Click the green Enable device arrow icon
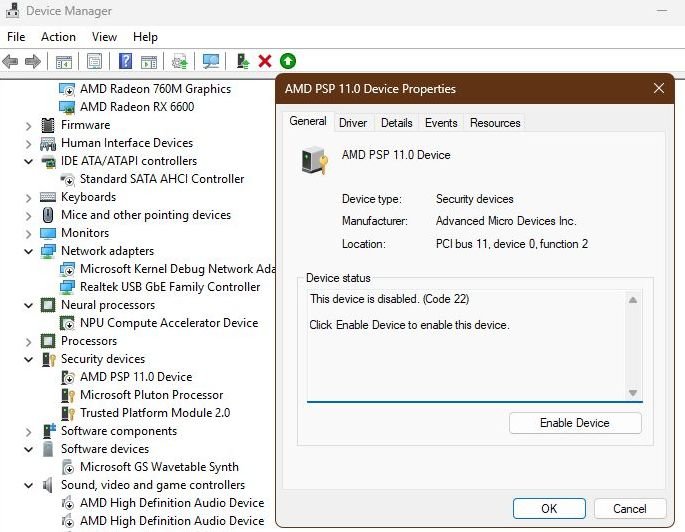The image size is (685, 532). (x=288, y=61)
